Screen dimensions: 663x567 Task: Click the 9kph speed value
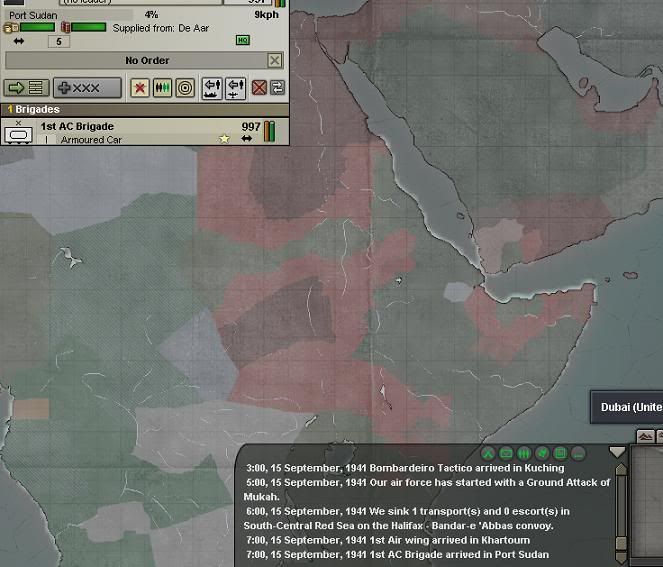(x=266, y=15)
